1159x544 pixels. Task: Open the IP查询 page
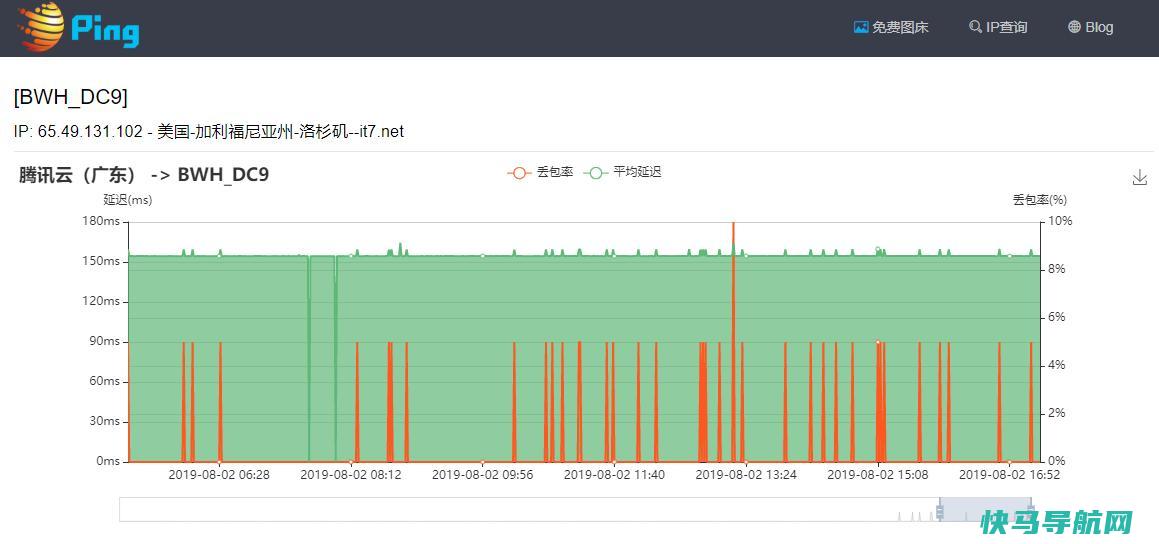click(x=998, y=27)
